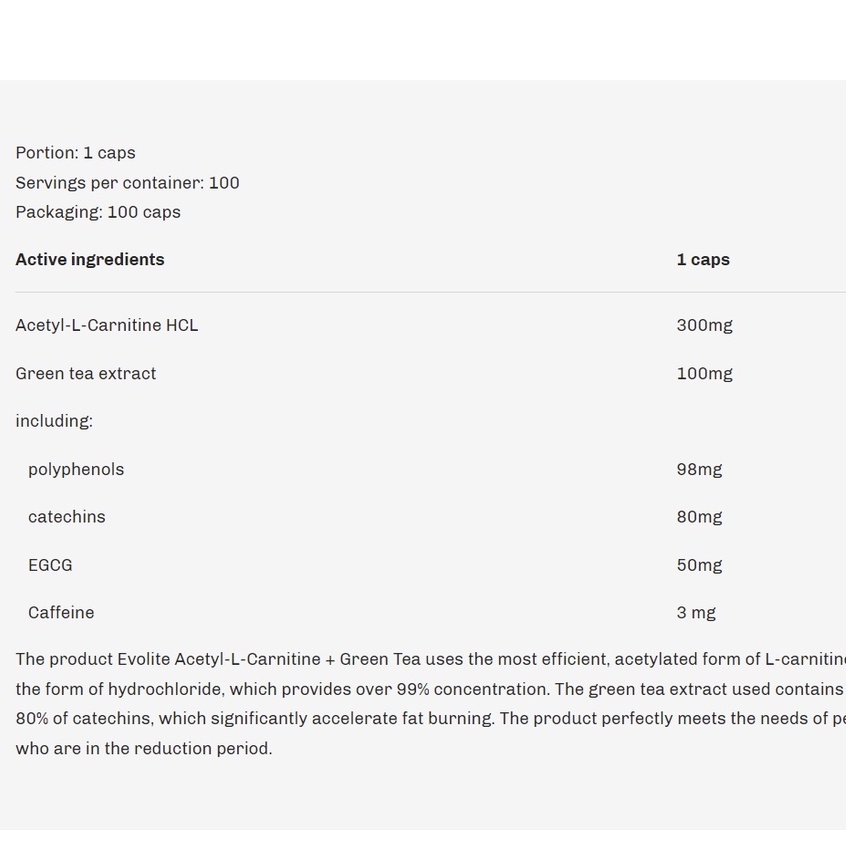Screen dimensions: 846x846
Task: Click the 'Portion: 1 caps' line
Action: point(75,153)
